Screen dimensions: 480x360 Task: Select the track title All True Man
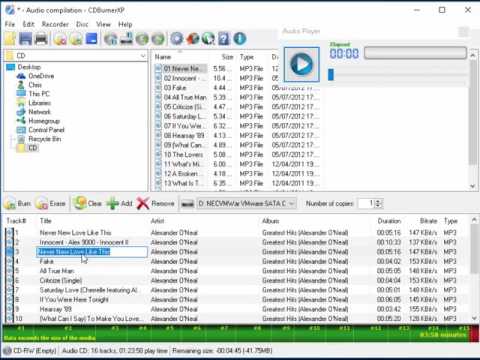(x=57, y=271)
